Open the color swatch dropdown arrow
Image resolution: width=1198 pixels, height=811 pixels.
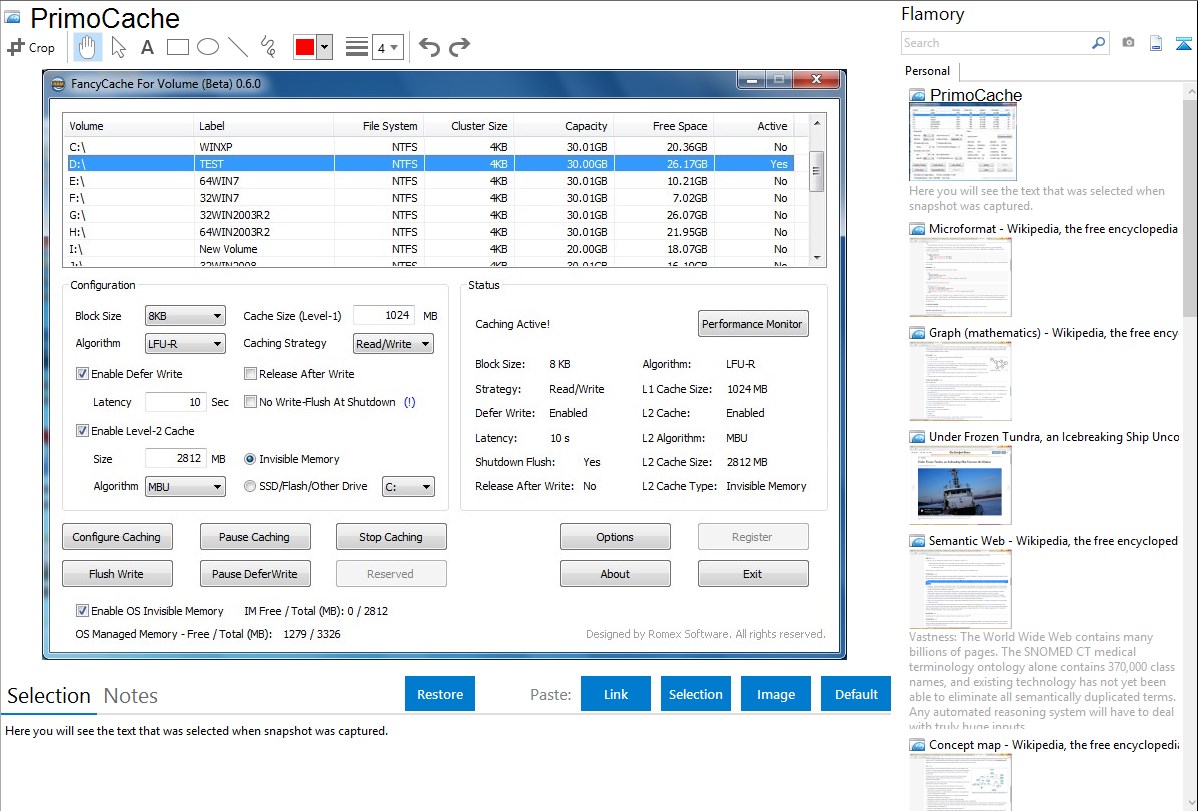click(x=325, y=47)
